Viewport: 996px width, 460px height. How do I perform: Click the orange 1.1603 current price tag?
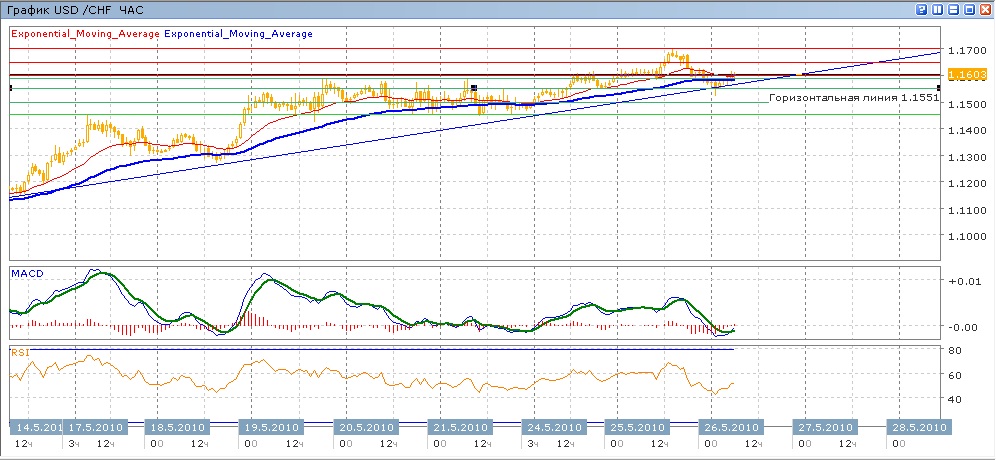[968, 75]
